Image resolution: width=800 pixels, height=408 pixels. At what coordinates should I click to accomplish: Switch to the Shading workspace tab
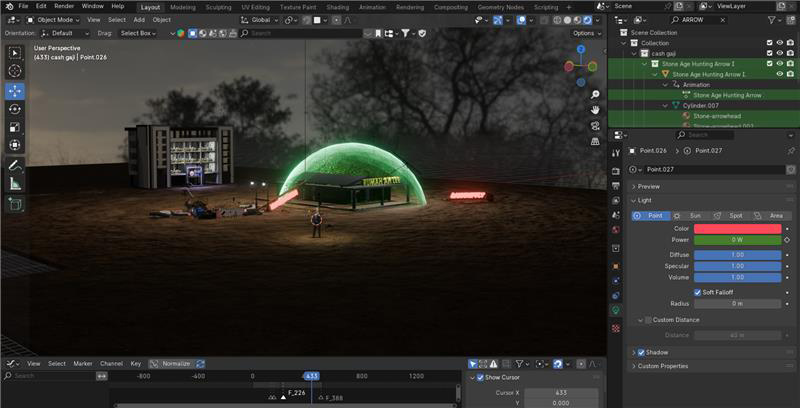pyautogui.click(x=338, y=7)
